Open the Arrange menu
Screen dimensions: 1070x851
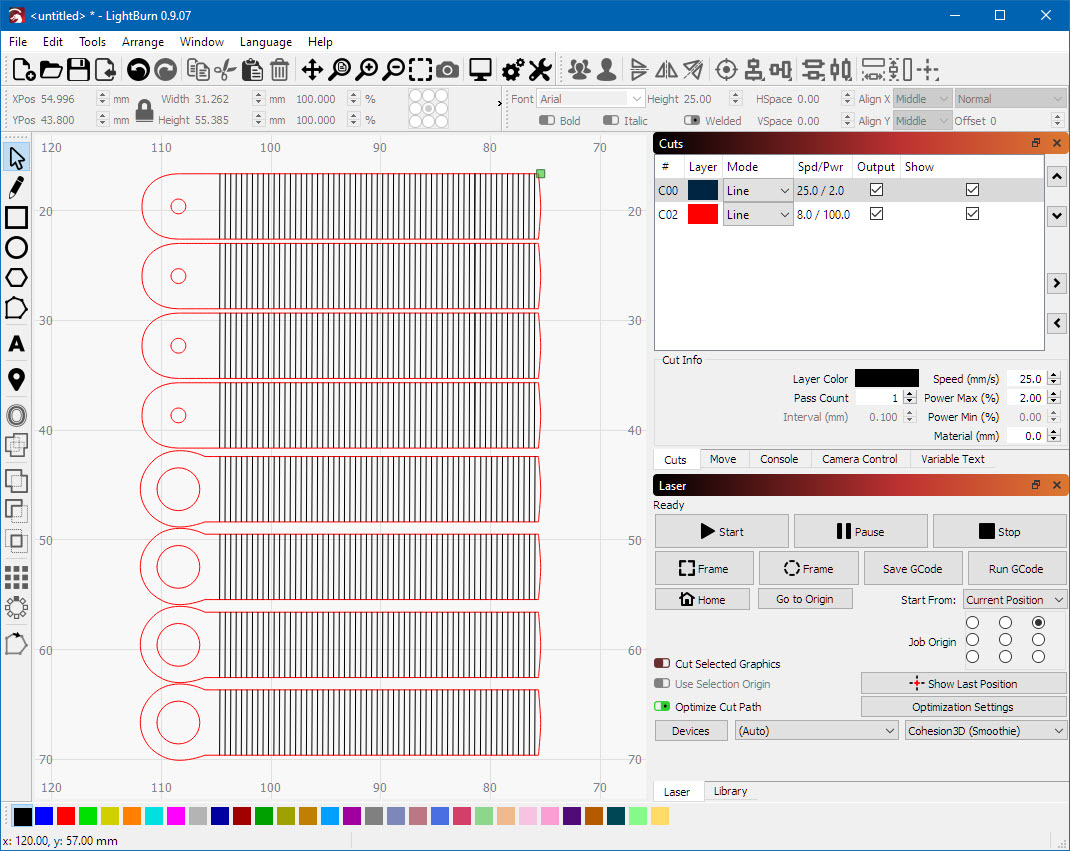pyautogui.click(x=143, y=42)
